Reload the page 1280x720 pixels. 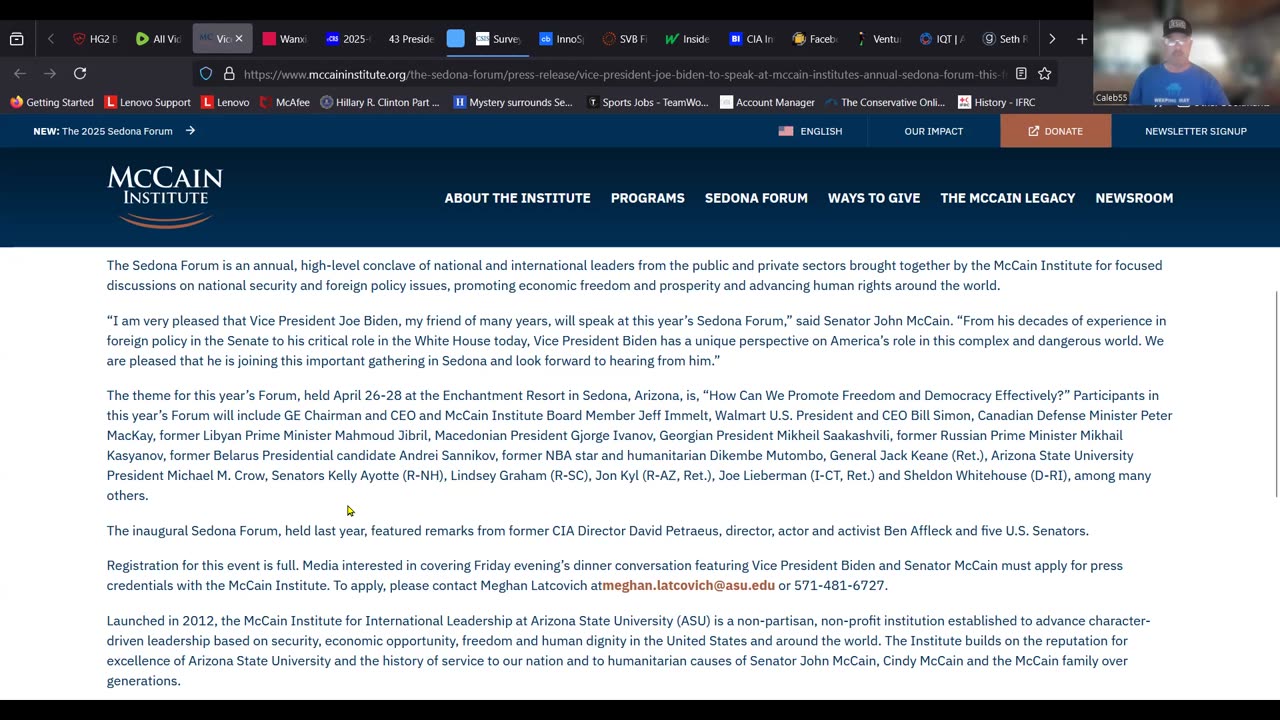[x=80, y=73]
